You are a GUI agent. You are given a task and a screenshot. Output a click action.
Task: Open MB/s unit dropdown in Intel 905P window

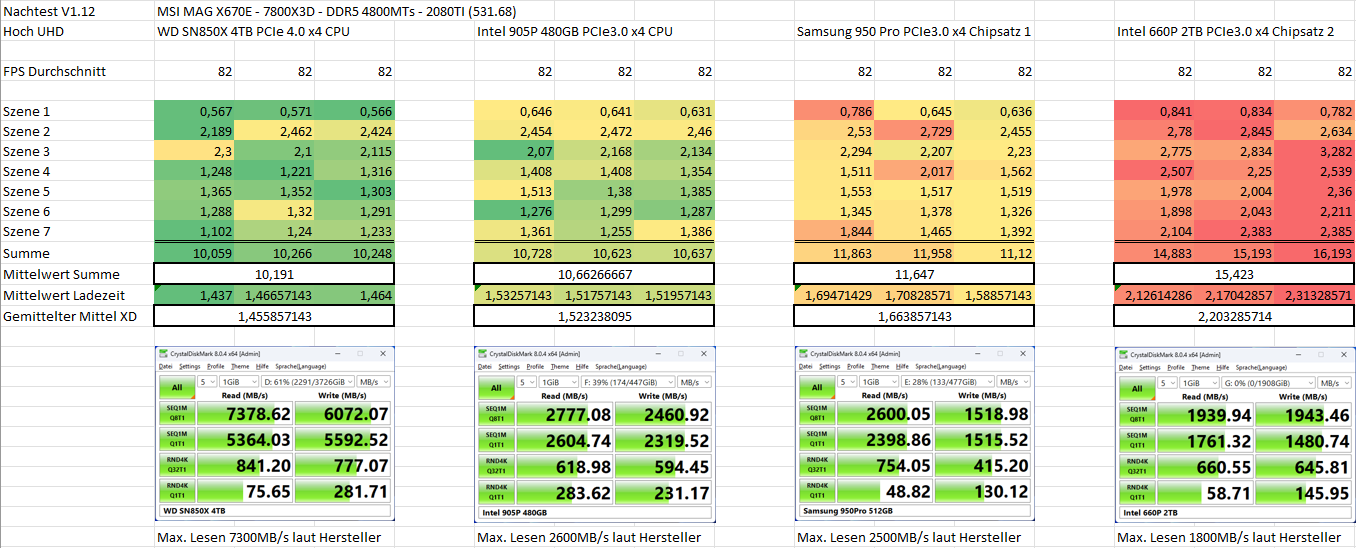695,382
